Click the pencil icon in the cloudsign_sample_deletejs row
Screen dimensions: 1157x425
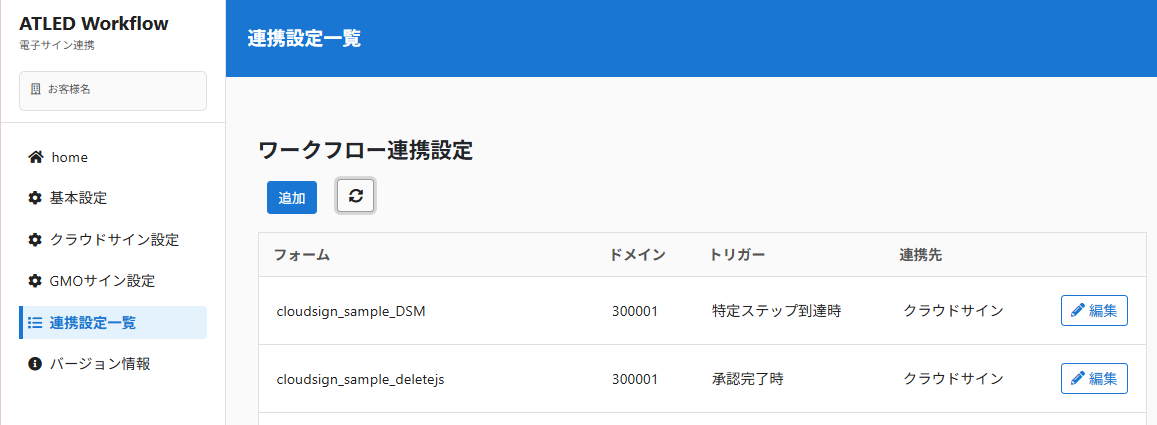[x=1077, y=379]
